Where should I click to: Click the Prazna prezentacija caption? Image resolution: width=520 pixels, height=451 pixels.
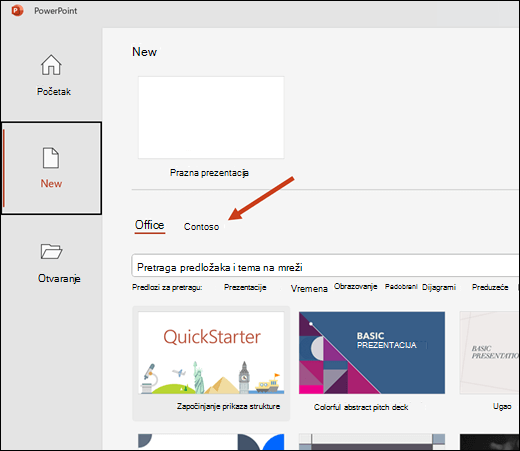point(209,173)
